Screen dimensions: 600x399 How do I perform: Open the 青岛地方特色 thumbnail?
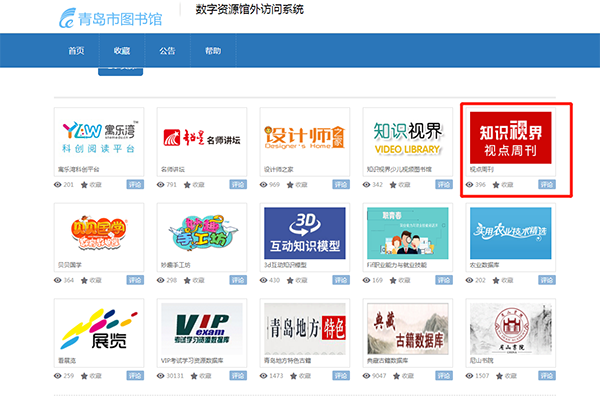pos(305,329)
